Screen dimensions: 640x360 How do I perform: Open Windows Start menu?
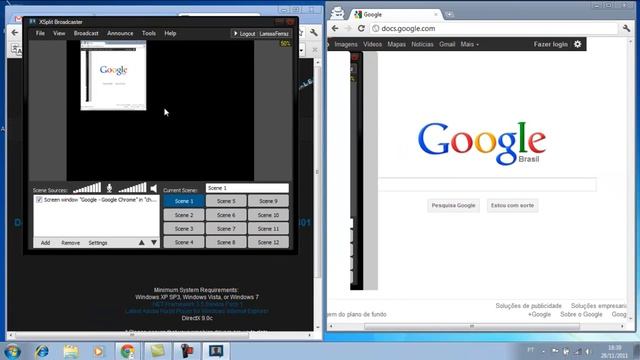(12, 351)
